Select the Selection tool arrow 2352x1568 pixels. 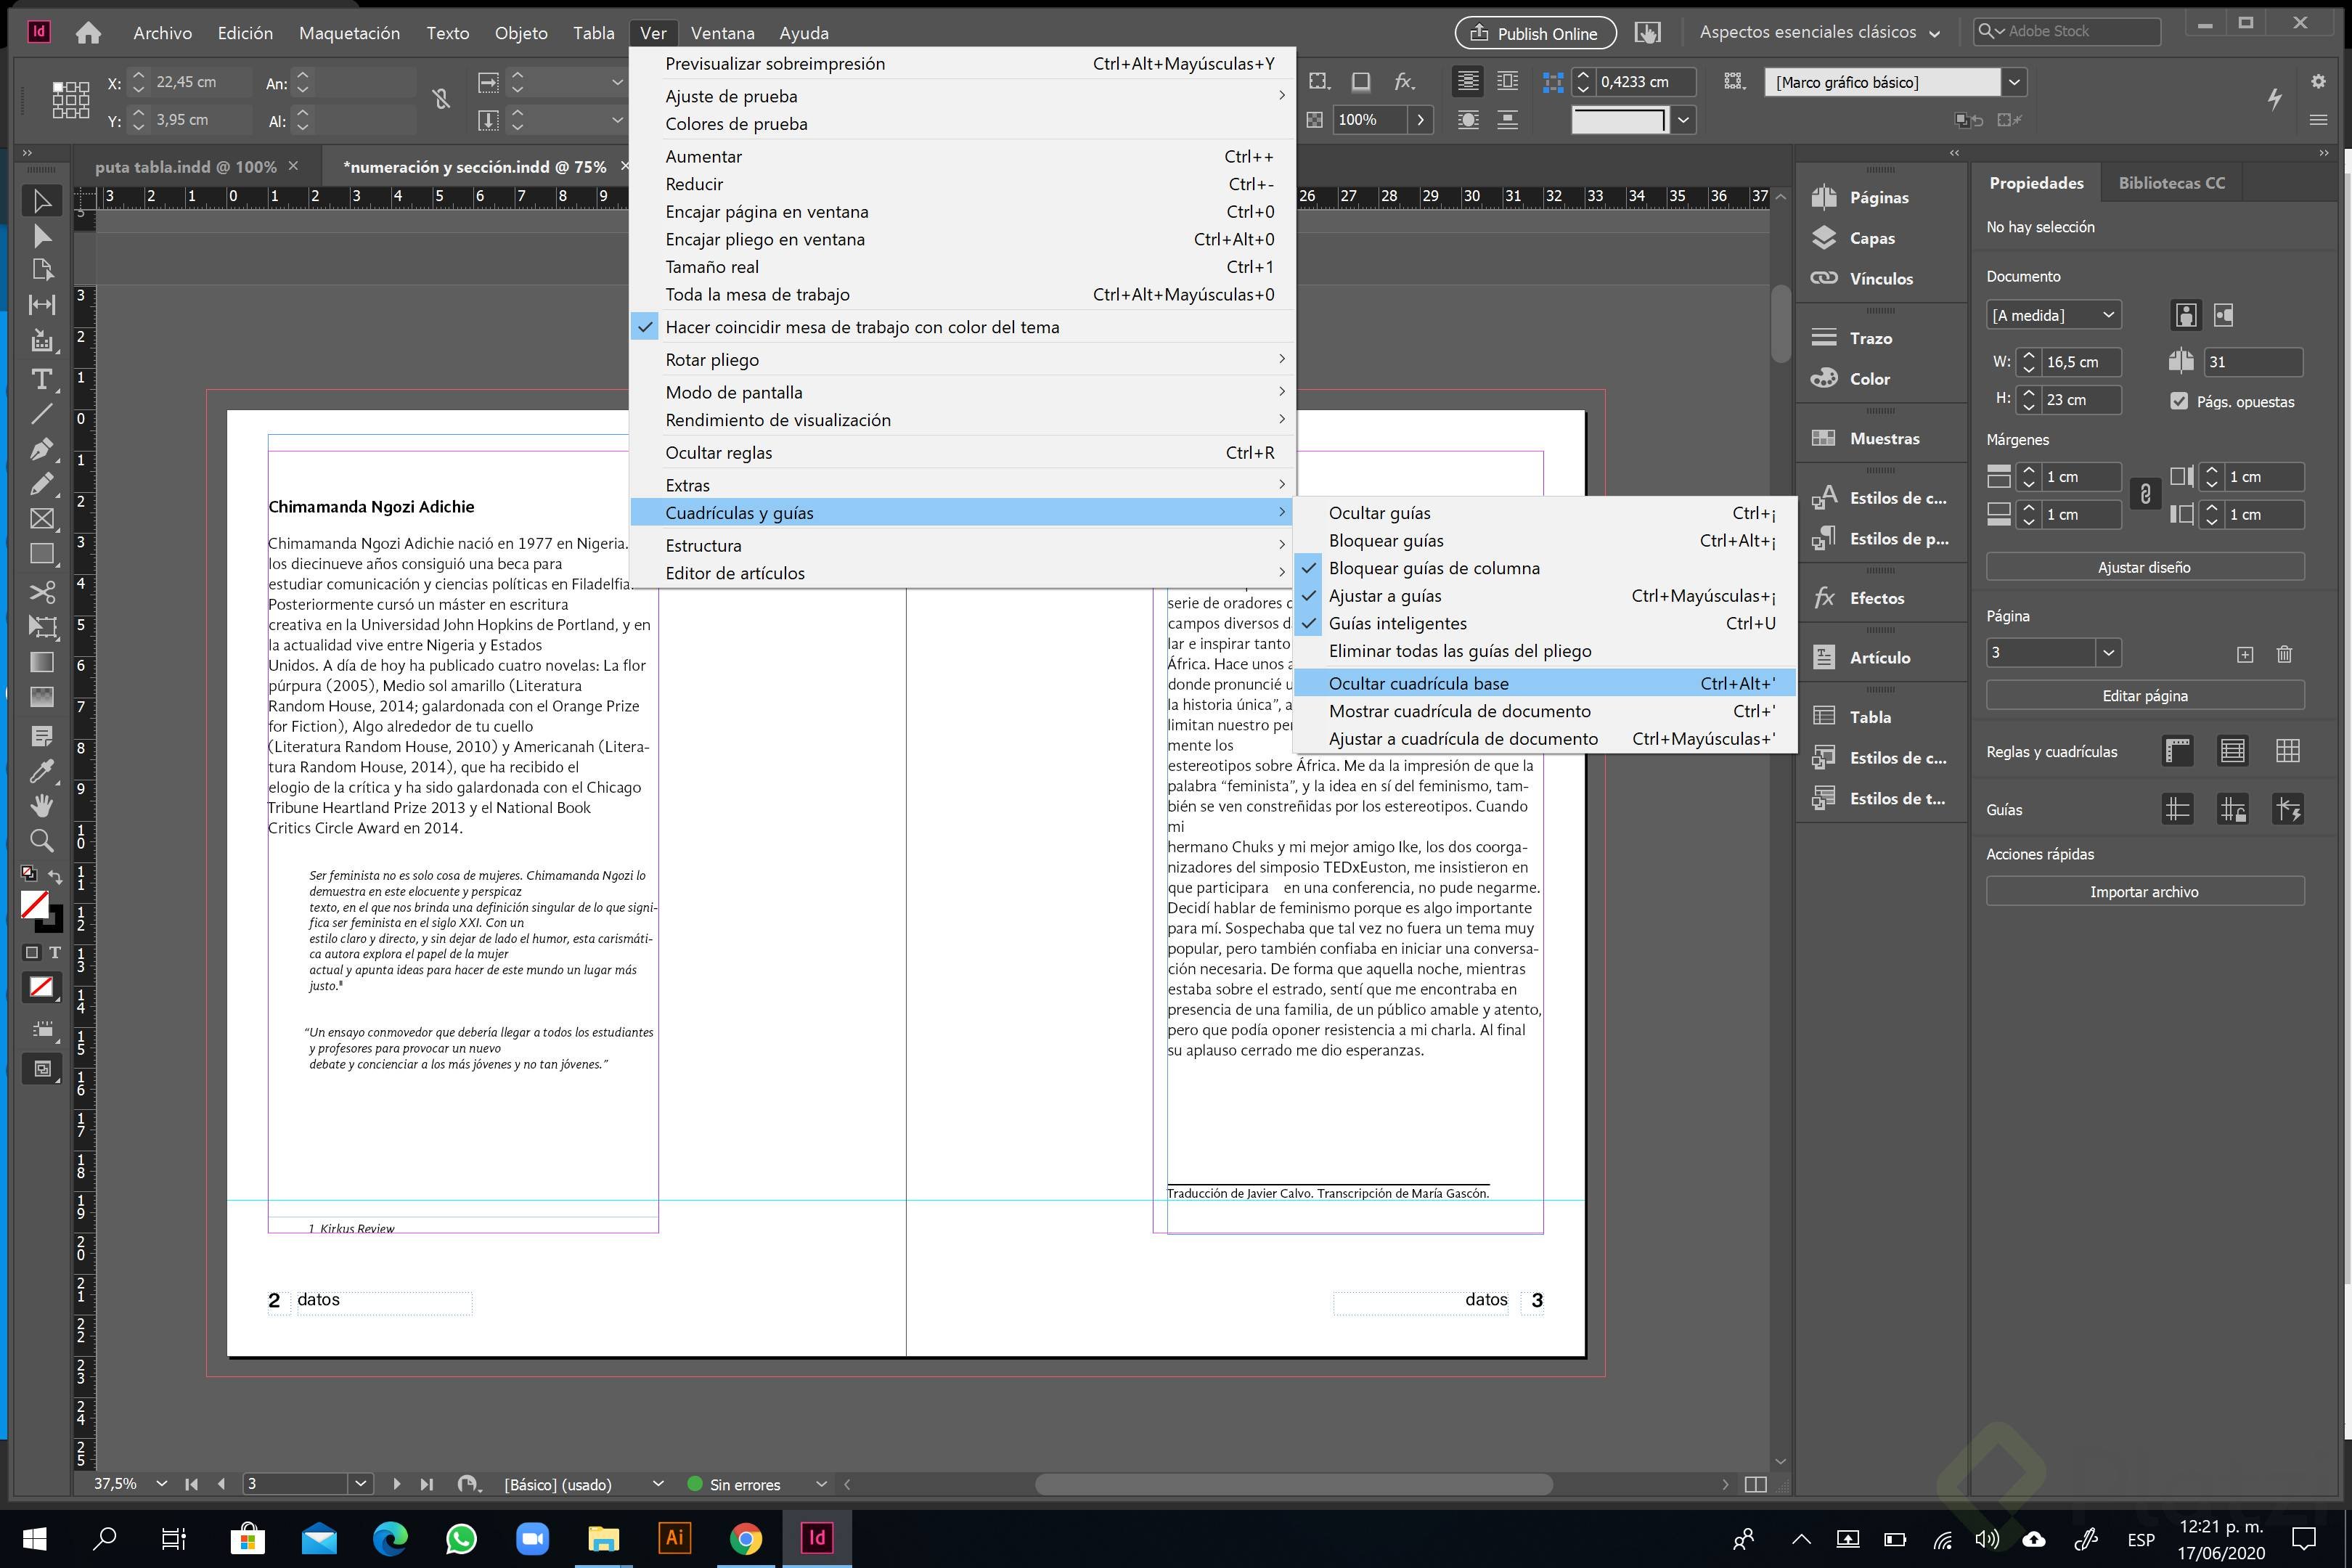pyautogui.click(x=41, y=201)
